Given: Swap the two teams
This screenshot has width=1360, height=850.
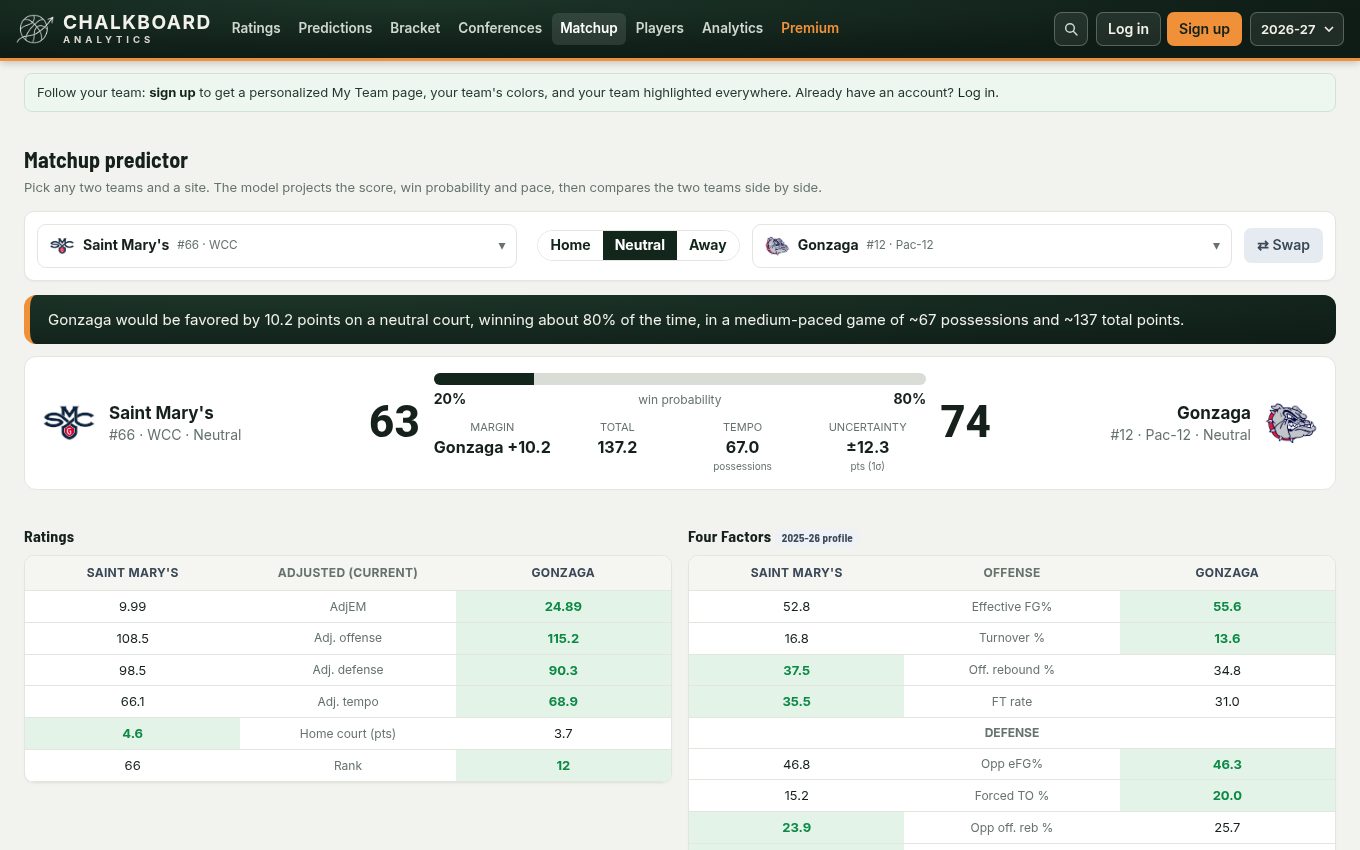Looking at the screenshot, I should click(1283, 245).
